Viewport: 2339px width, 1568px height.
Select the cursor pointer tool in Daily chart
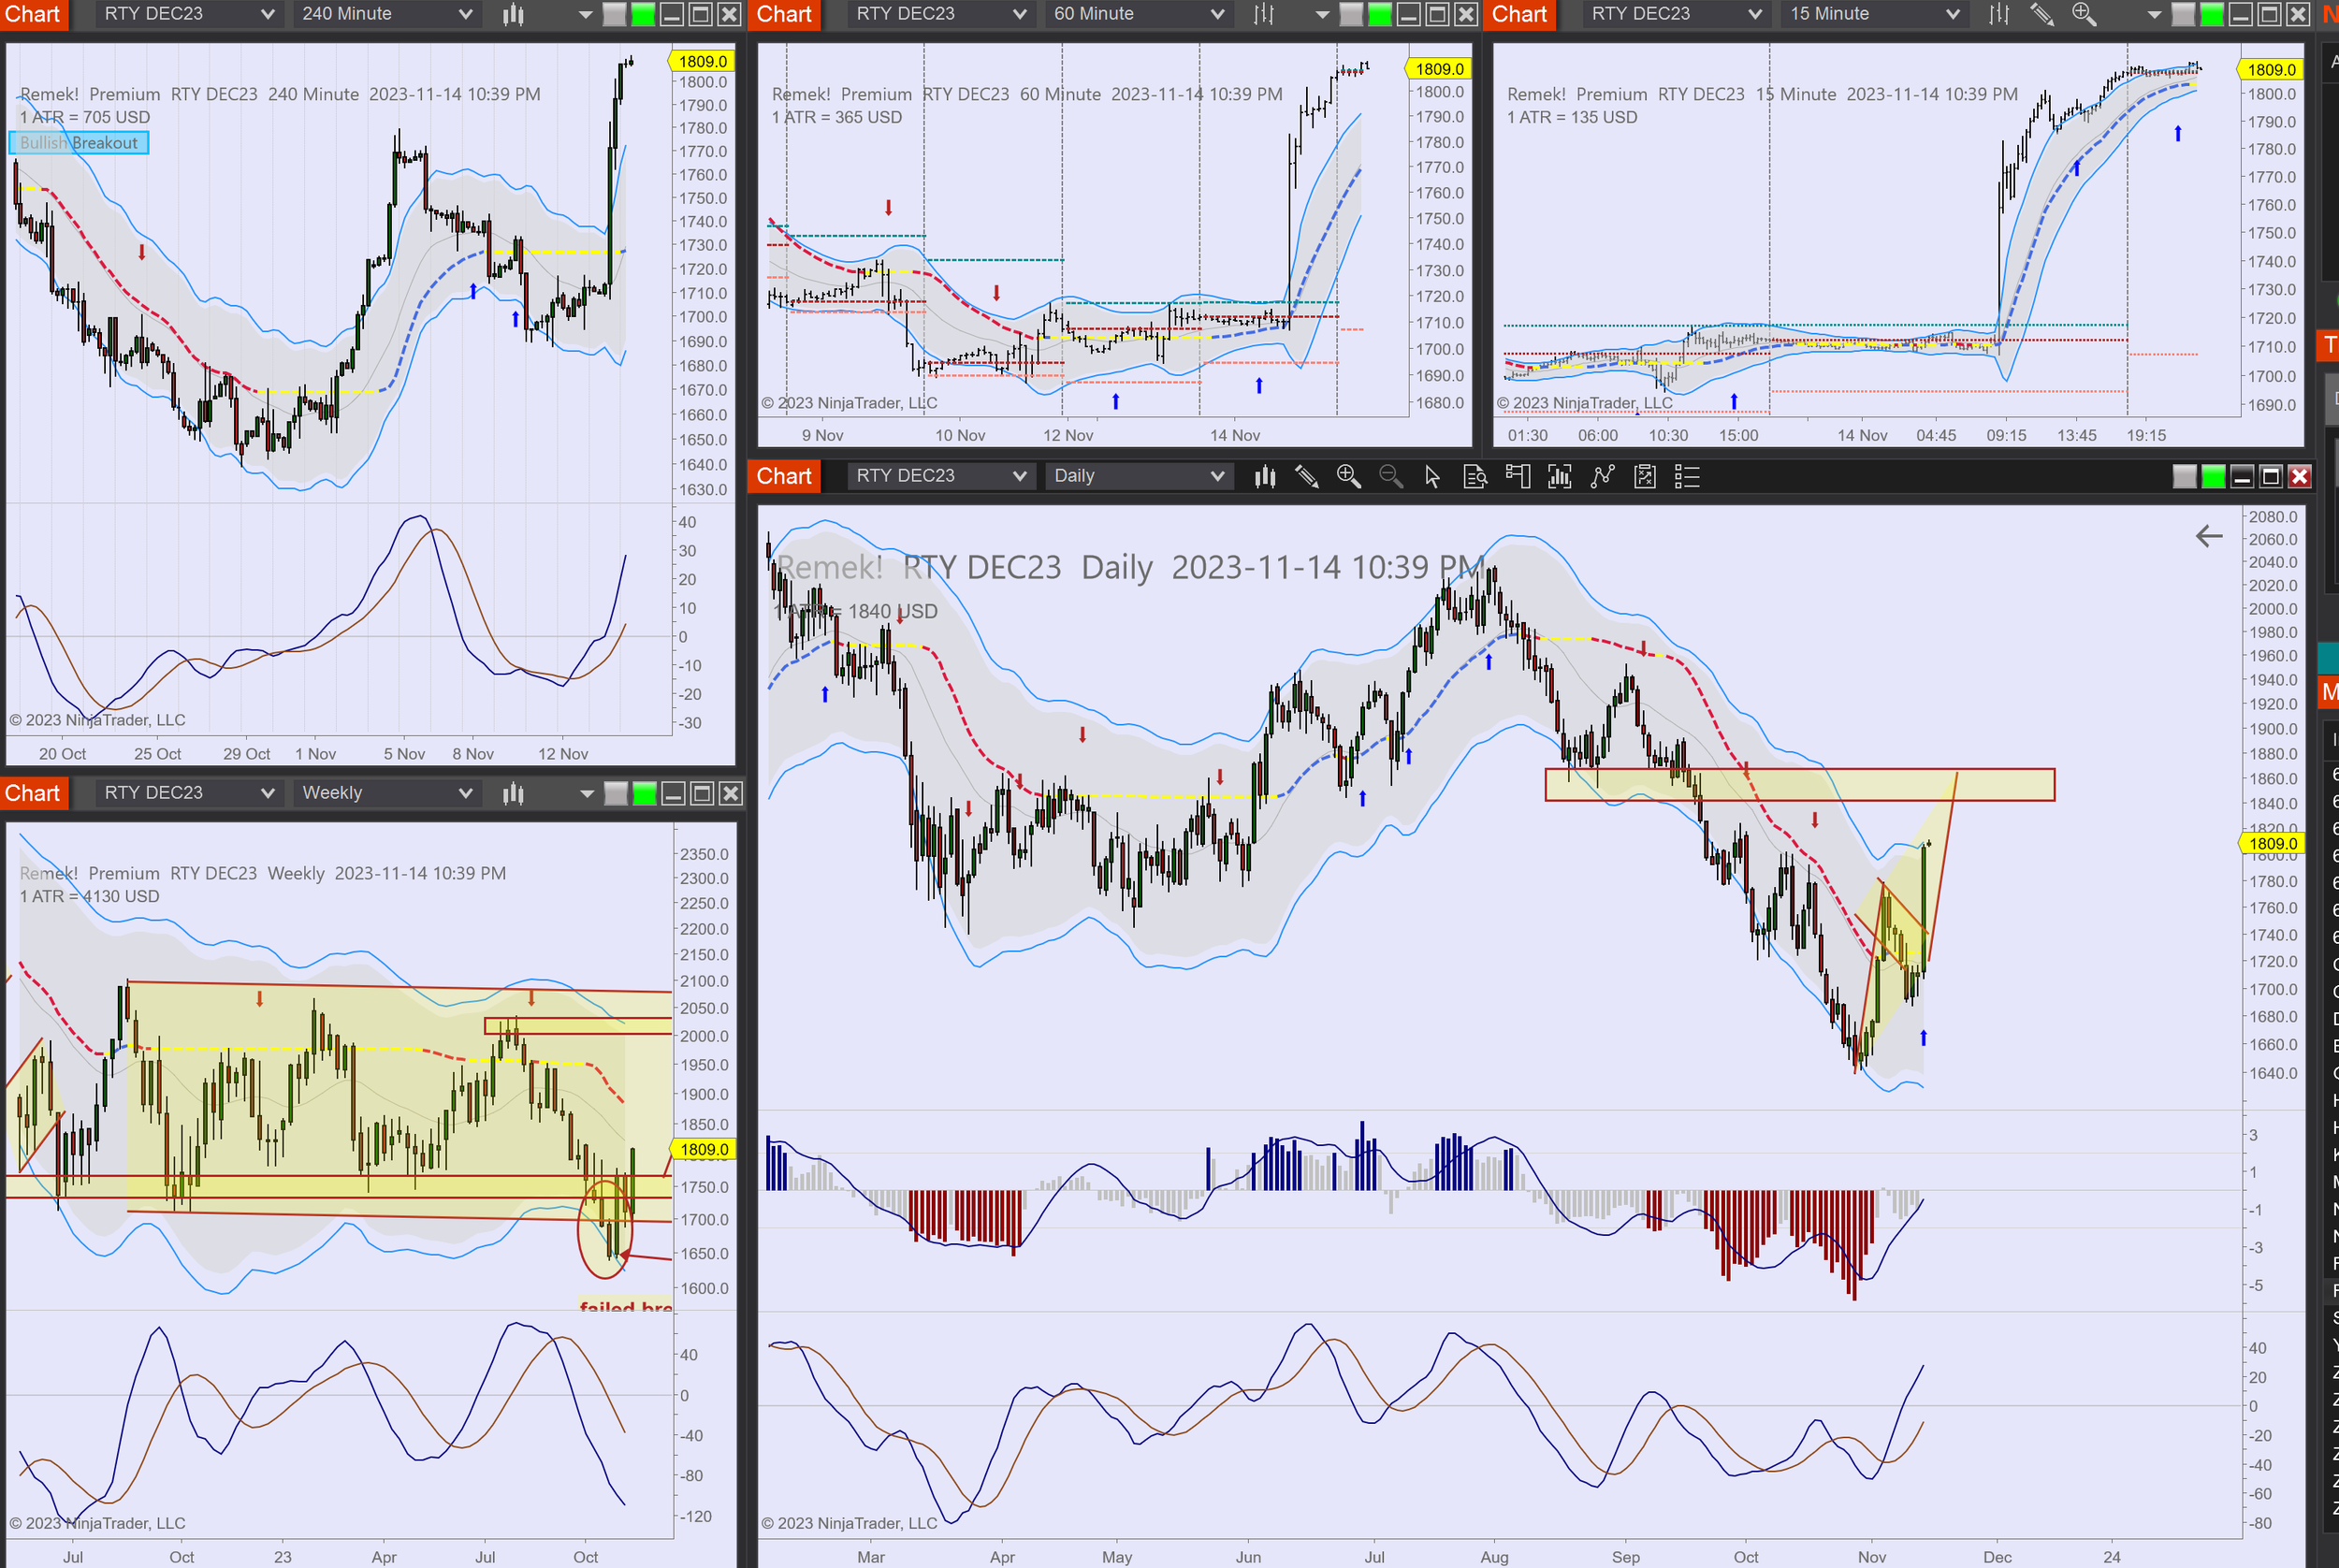click(1432, 477)
